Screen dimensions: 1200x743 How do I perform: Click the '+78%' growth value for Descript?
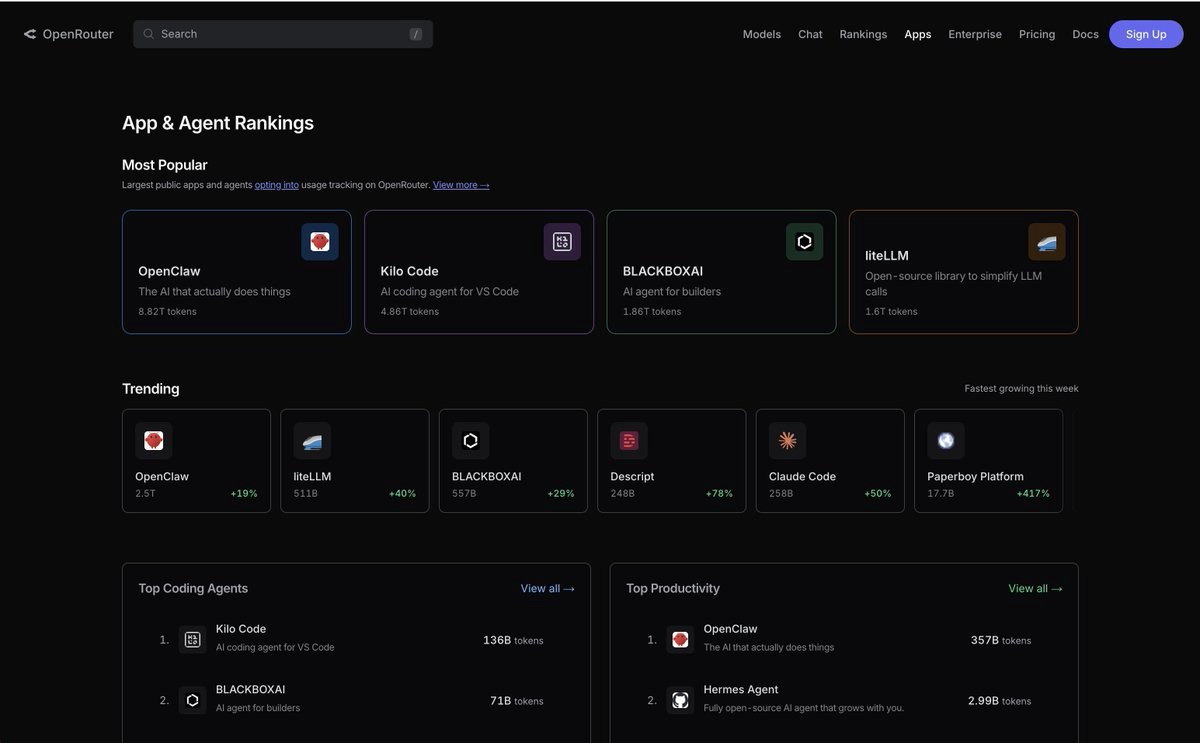(x=719, y=494)
